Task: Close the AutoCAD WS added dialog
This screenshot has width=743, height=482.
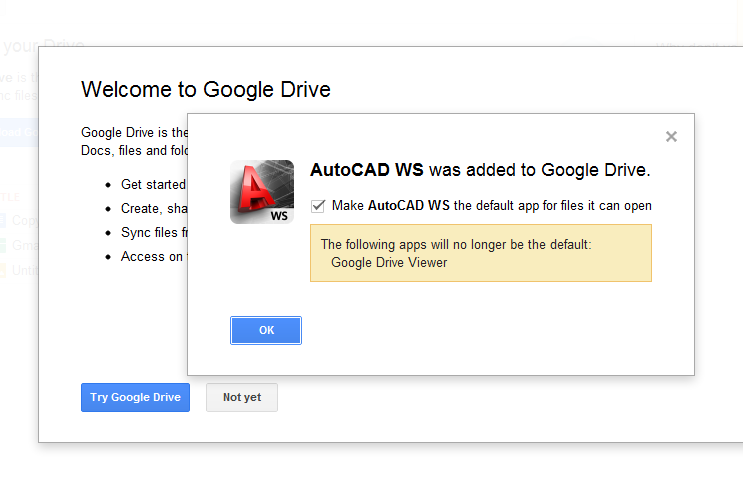Action: click(x=671, y=137)
